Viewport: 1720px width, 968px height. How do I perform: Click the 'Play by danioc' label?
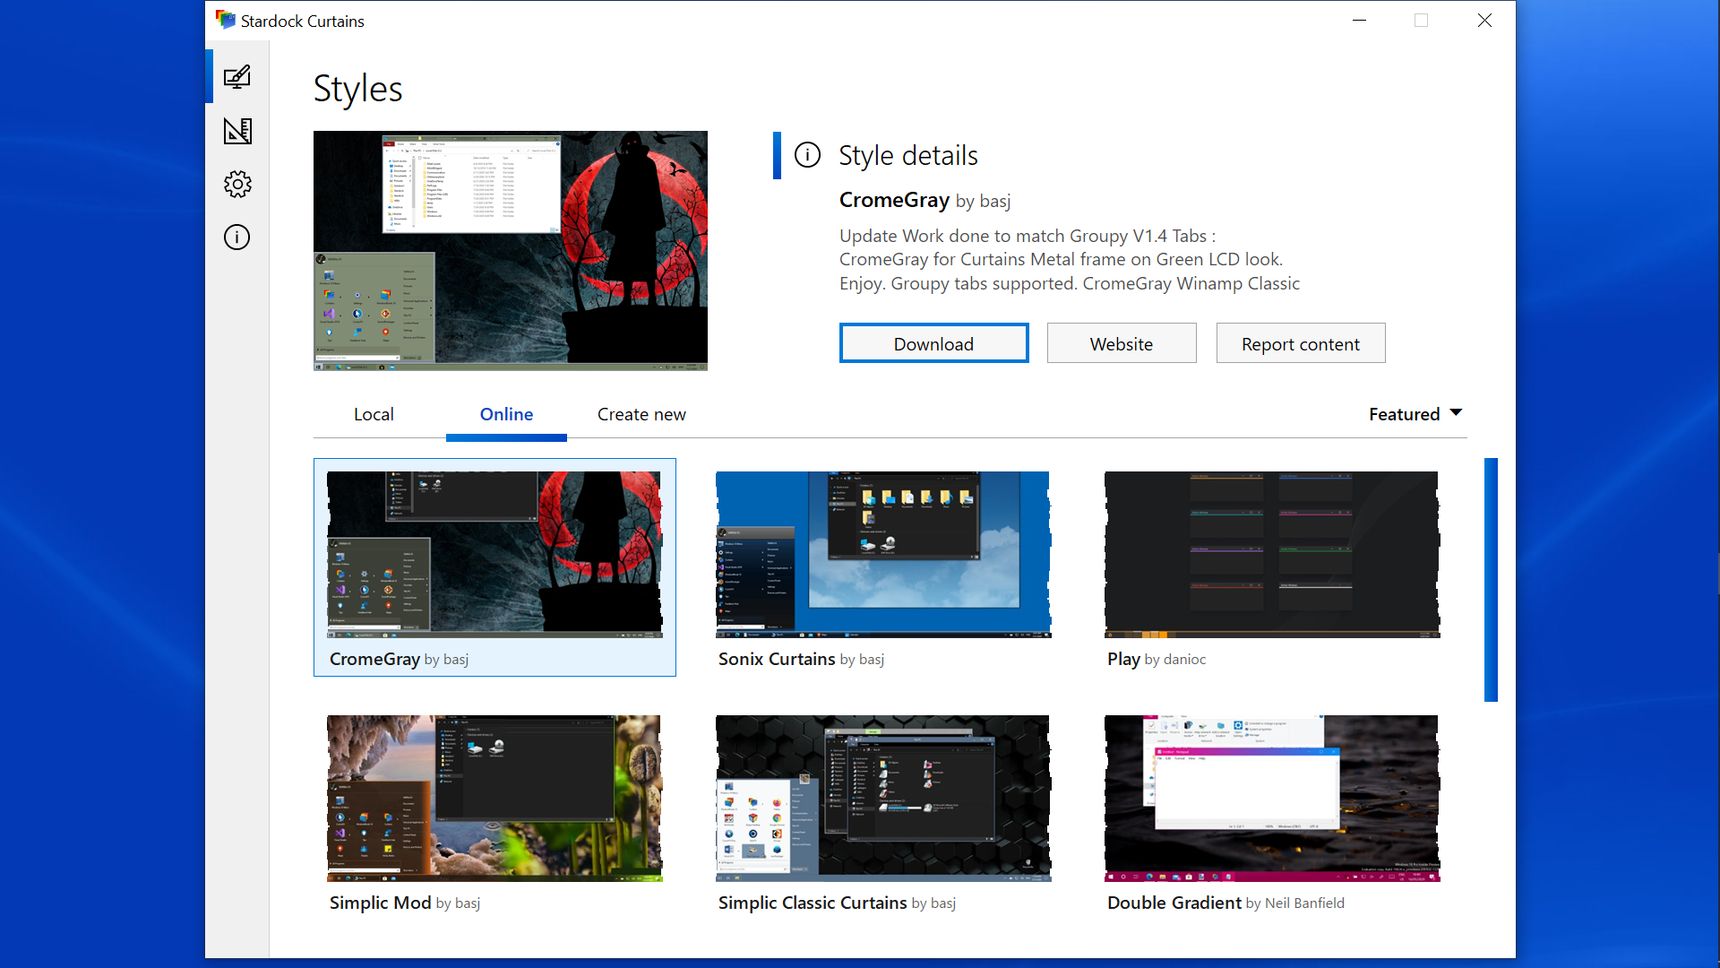click(x=1156, y=659)
